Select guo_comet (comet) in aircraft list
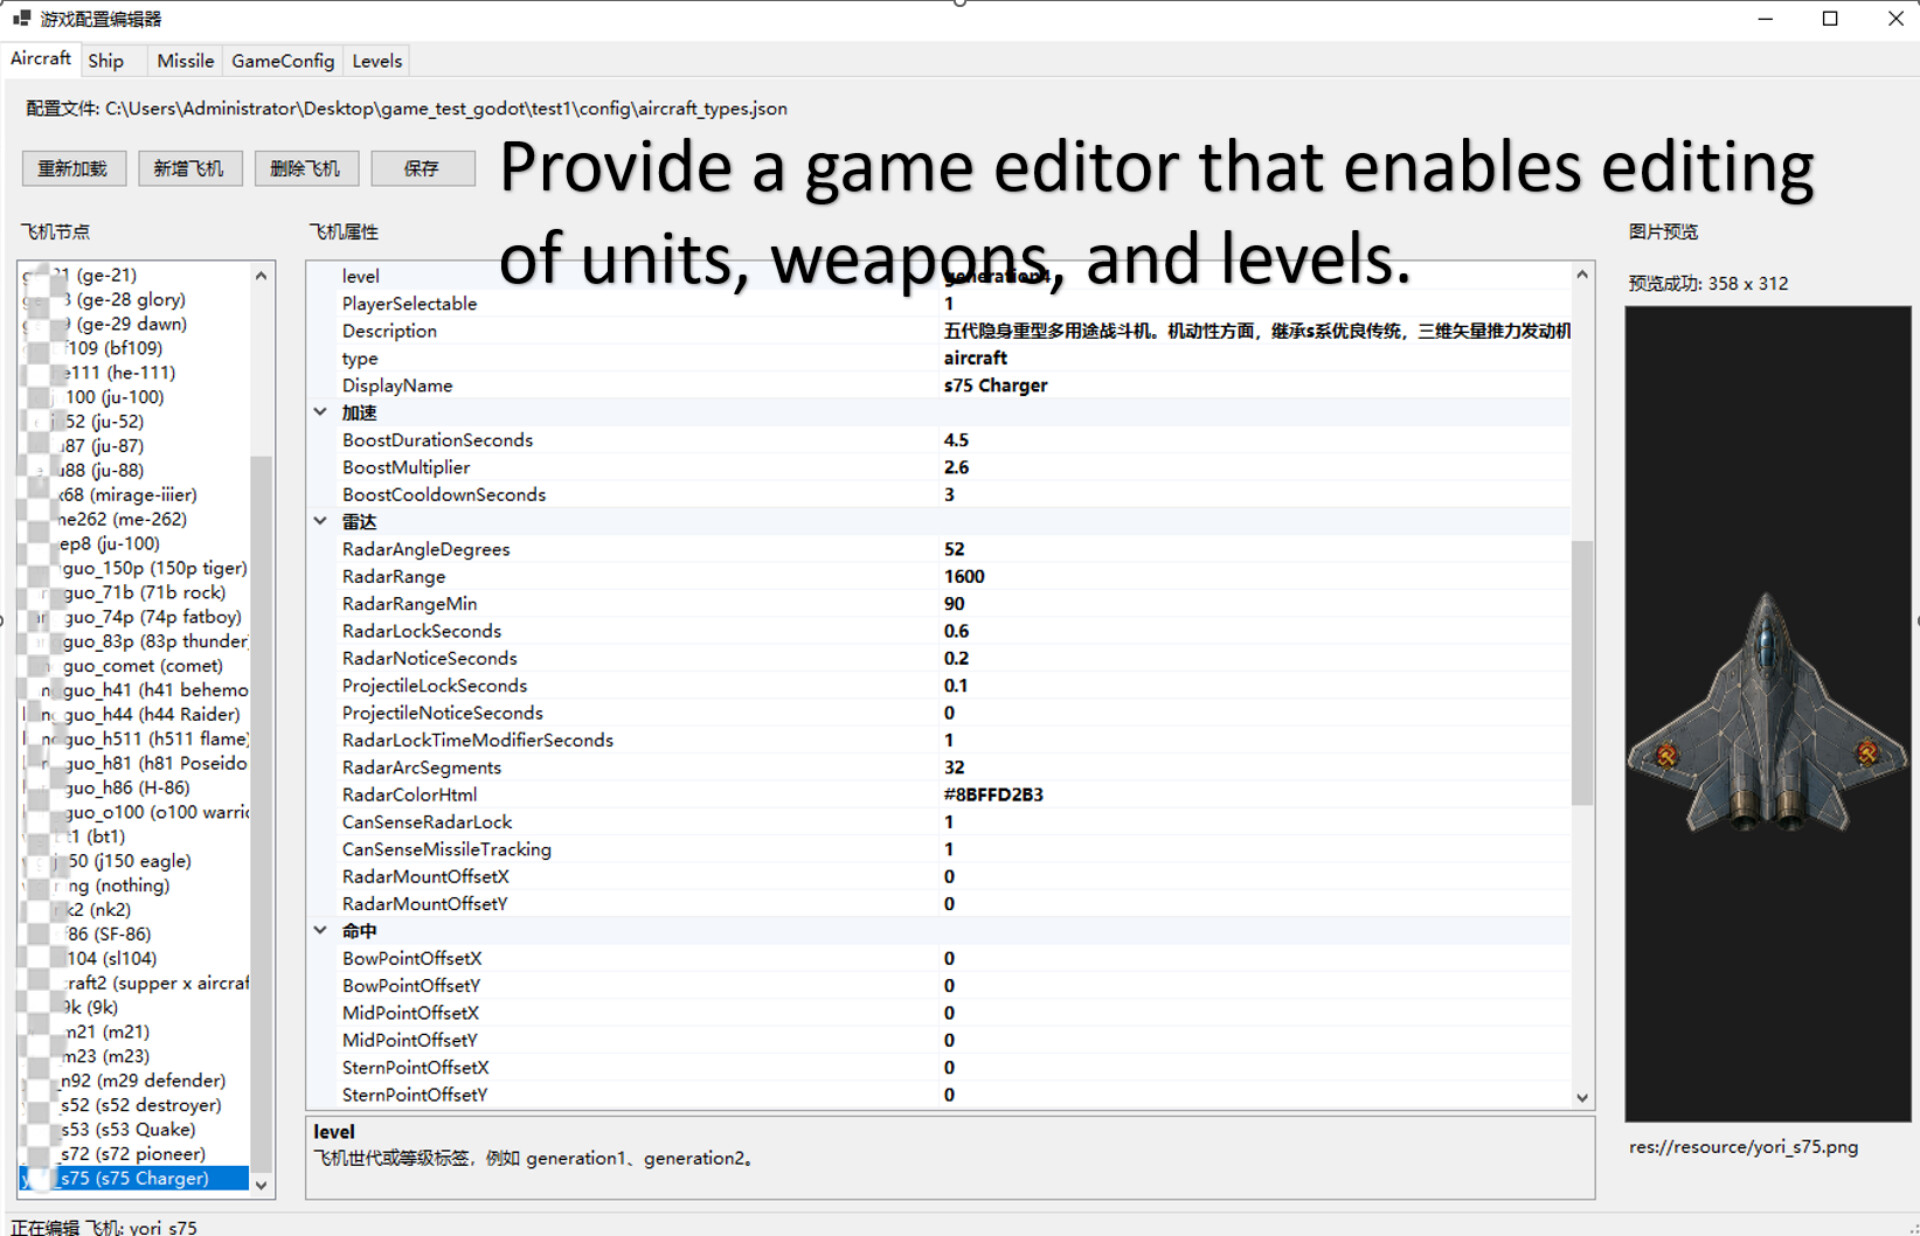Viewport: 1920px width, 1236px height. tap(143, 666)
